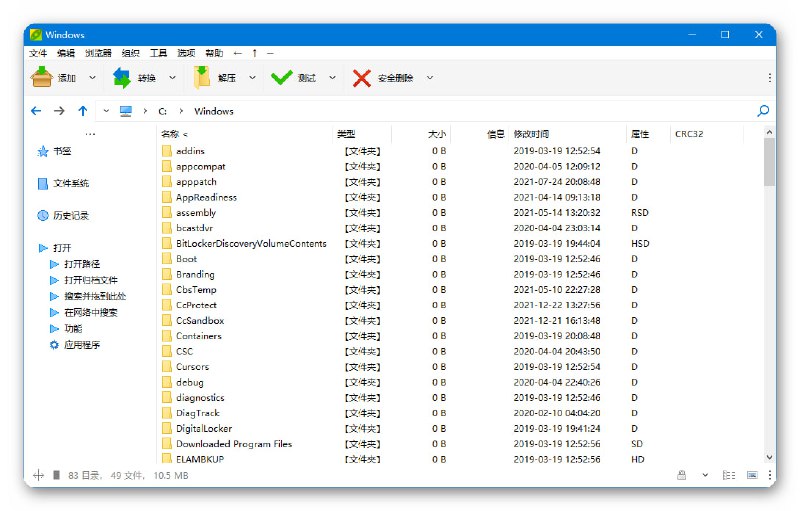This screenshot has width=800, height=511.
Task: Open the Extract (解压) dropdown arrow
Action: coord(252,78)
